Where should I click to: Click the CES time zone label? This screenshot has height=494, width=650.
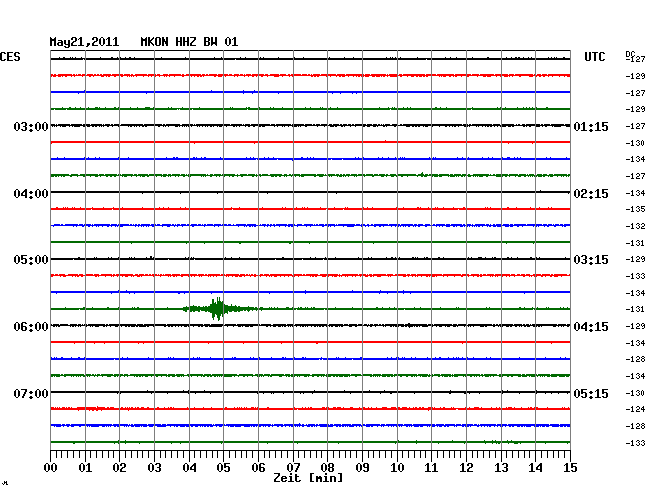pyautogui.click(x=10, y=57)
